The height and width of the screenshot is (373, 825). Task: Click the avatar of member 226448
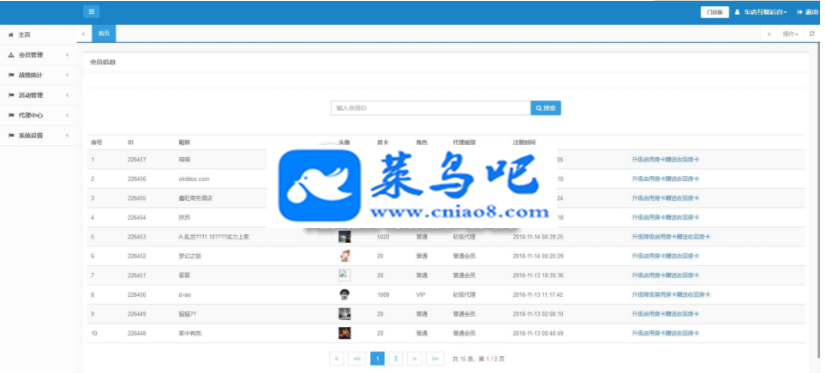point(345,333)
